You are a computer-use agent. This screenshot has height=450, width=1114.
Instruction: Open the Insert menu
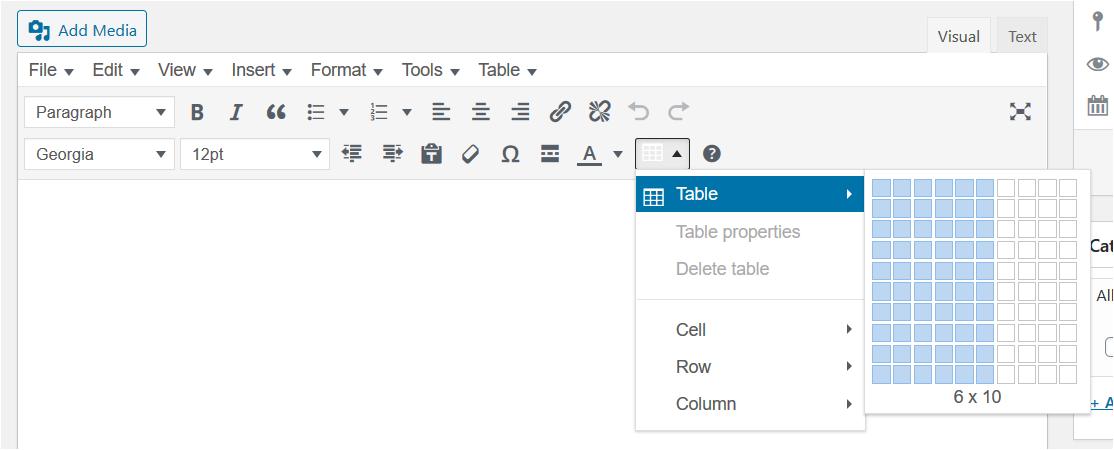(261, 70)
